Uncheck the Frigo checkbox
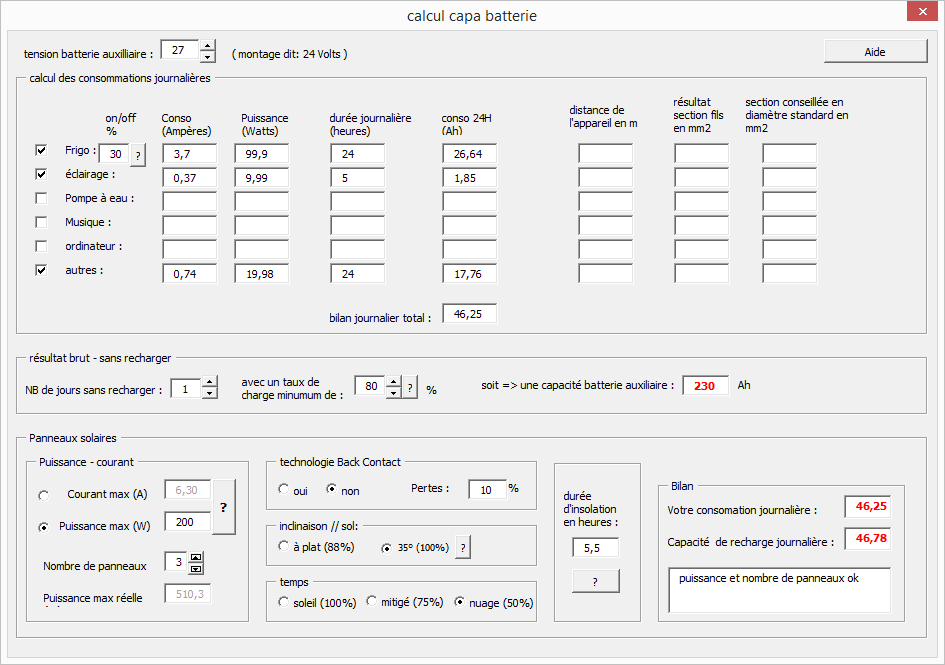This screenshot has height=665, width=945. point(41,150)
